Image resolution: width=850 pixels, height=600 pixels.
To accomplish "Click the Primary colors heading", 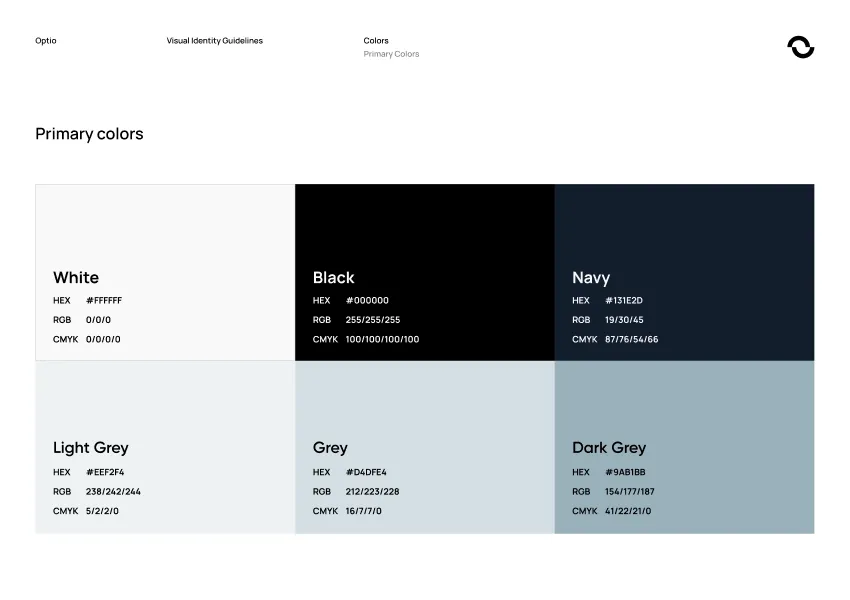I will click(x=89, y=134).
